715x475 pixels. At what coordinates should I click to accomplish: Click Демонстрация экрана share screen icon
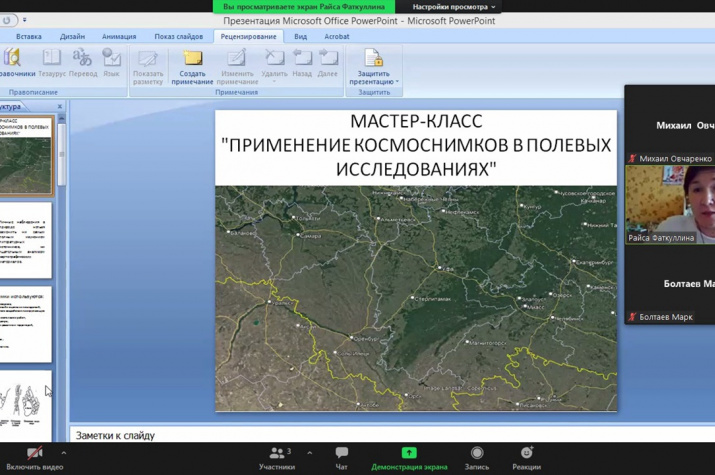click(x=409, y=453)
